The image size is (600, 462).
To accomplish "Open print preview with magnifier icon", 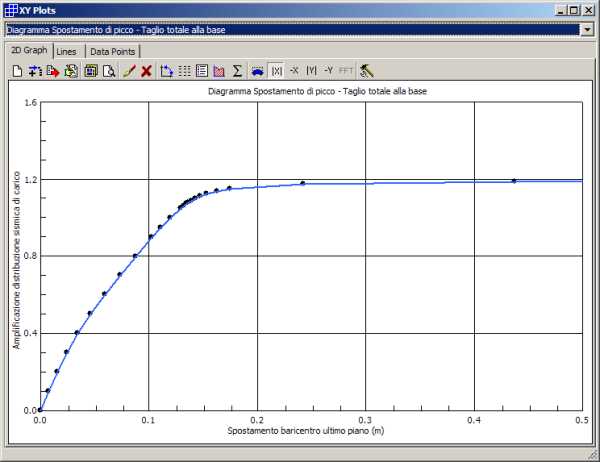I will click(108, 71).
